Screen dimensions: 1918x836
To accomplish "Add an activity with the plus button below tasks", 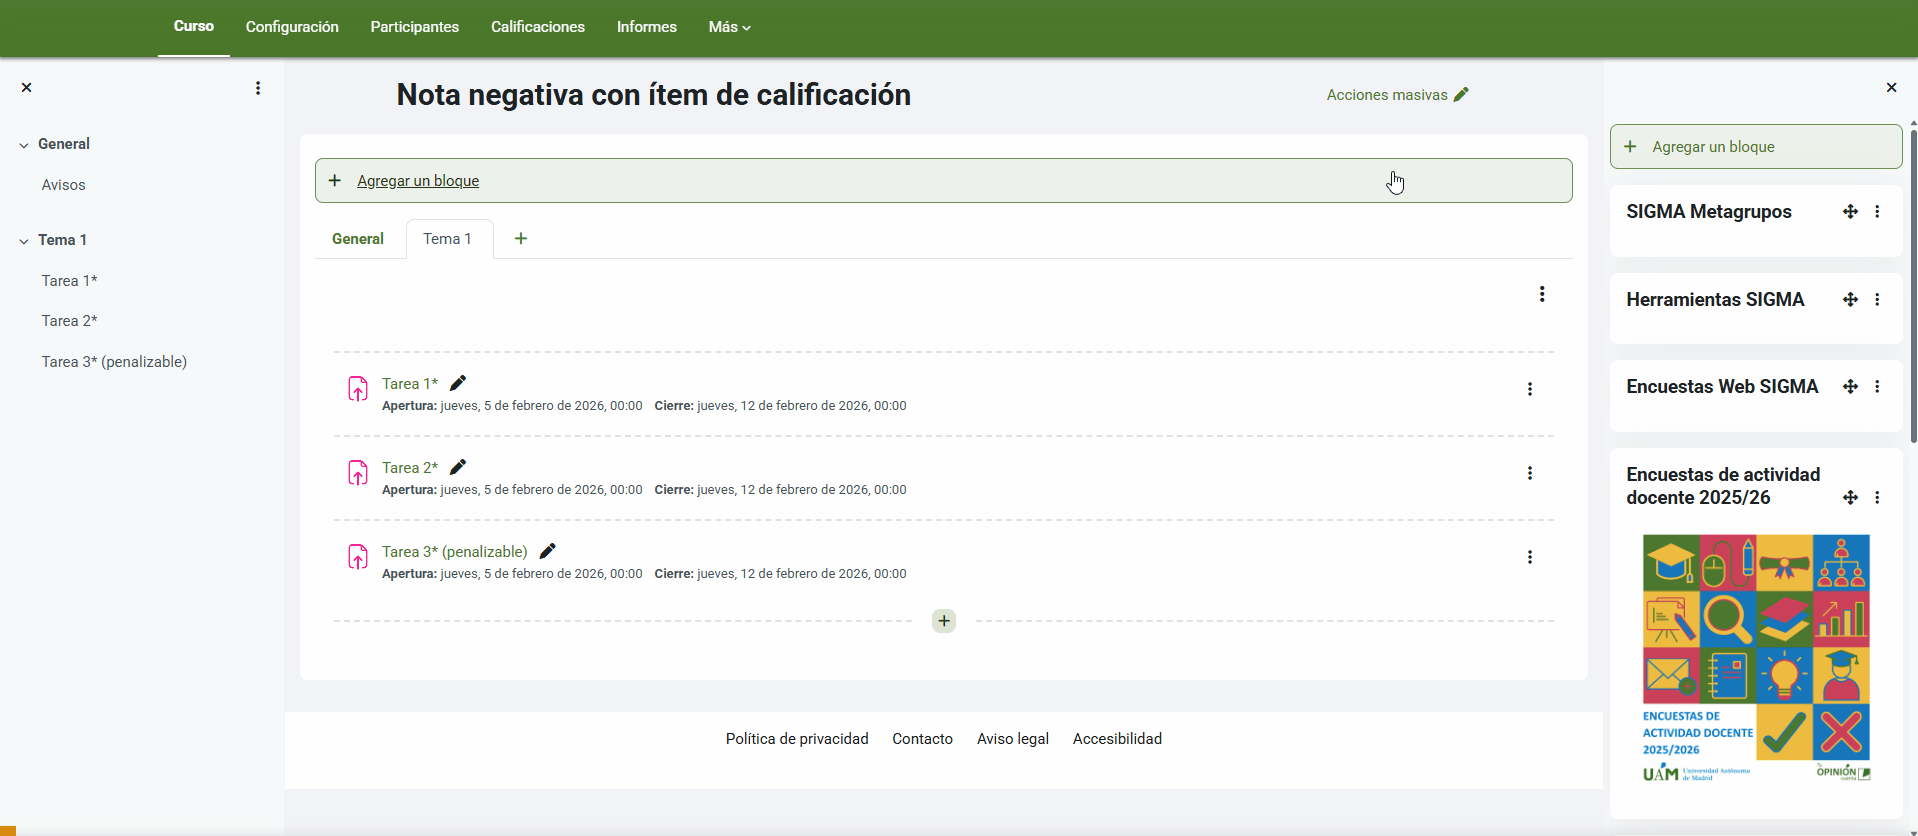I will point(944,621).
